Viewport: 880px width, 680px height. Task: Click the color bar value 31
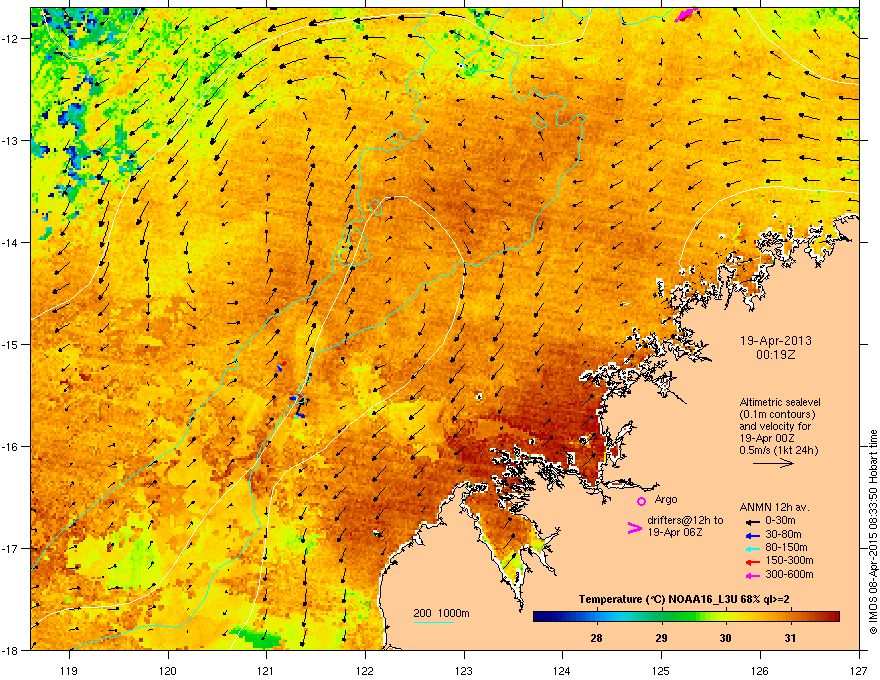tap(790, 638)
